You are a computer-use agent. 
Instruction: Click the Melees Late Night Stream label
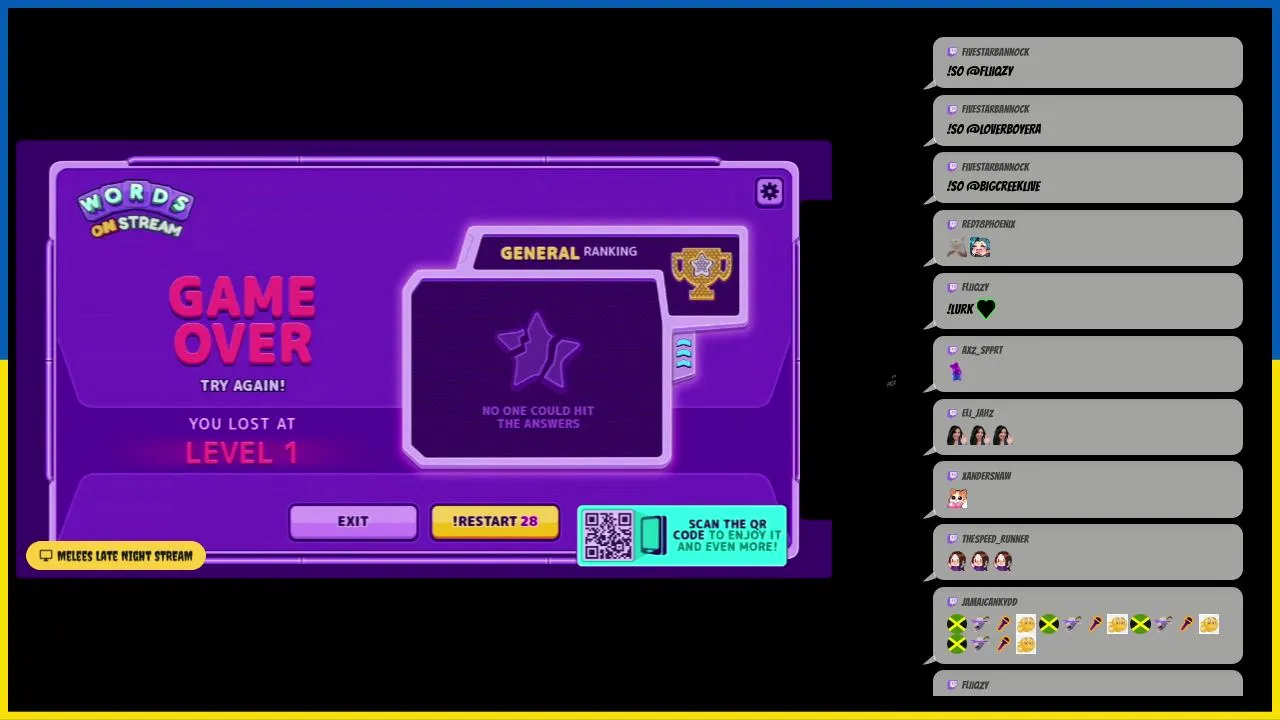tap(116, 556)
